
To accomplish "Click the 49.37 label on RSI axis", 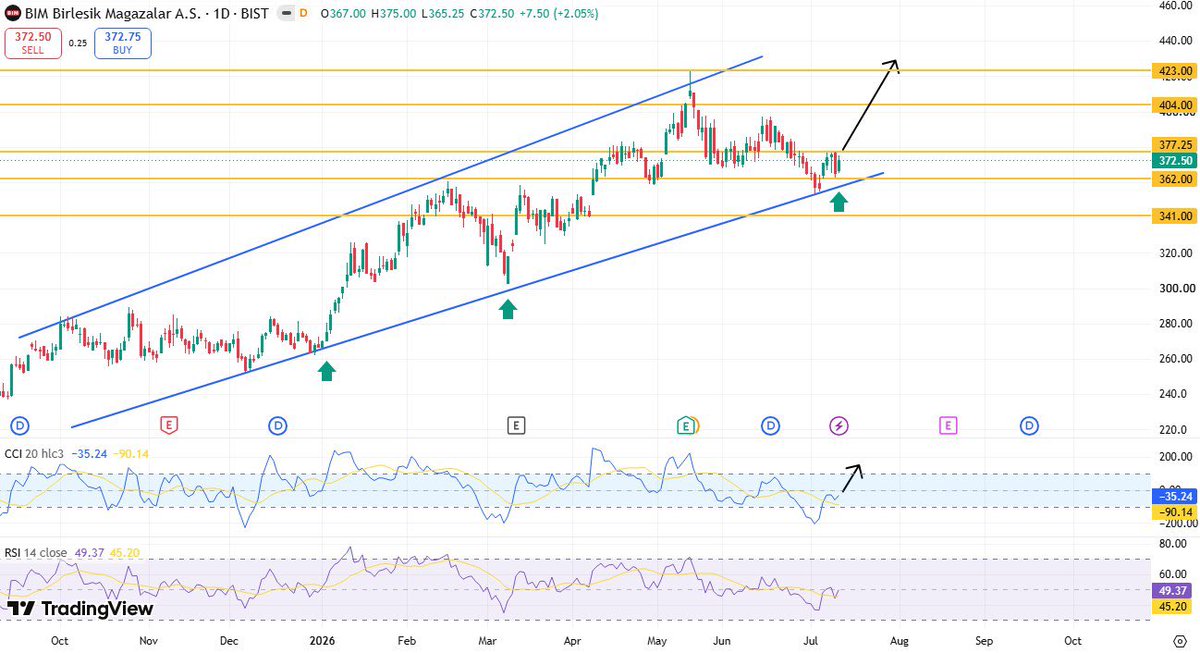I will pos(1172,591).
